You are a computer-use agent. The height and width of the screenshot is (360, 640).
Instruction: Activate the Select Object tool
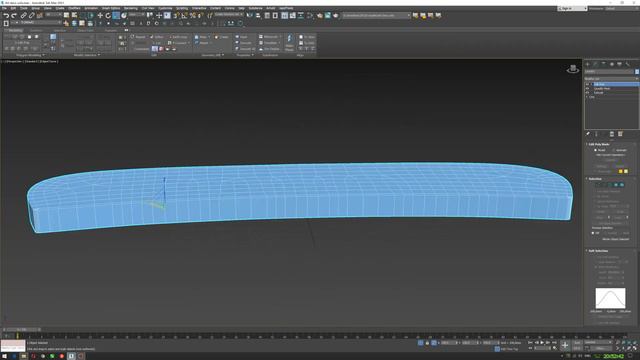[x=66, y=16]
